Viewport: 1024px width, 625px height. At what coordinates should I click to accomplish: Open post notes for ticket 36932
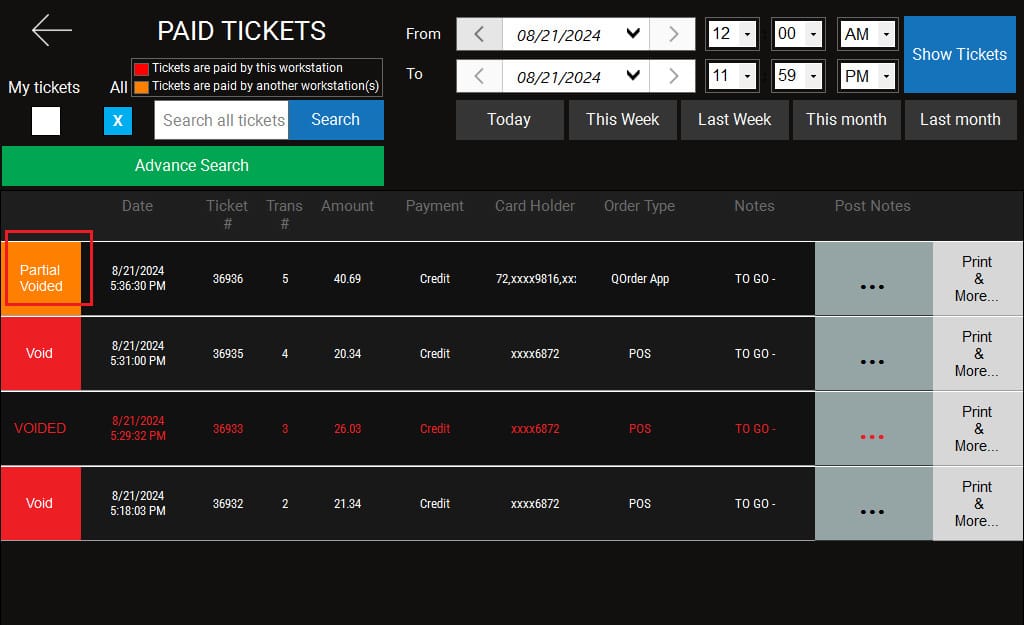(x=872, y=505)
